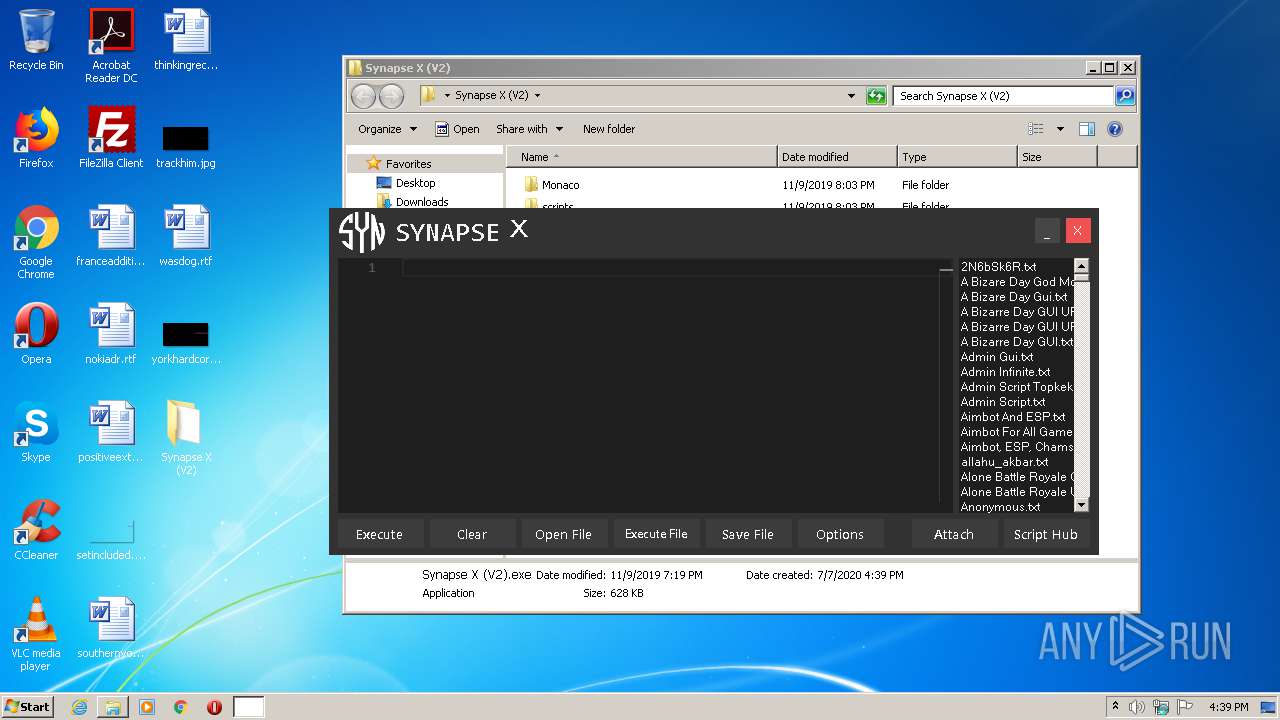Select 2N6bSk6R.txt script
Screen dimensions: 1280x720
998,267
